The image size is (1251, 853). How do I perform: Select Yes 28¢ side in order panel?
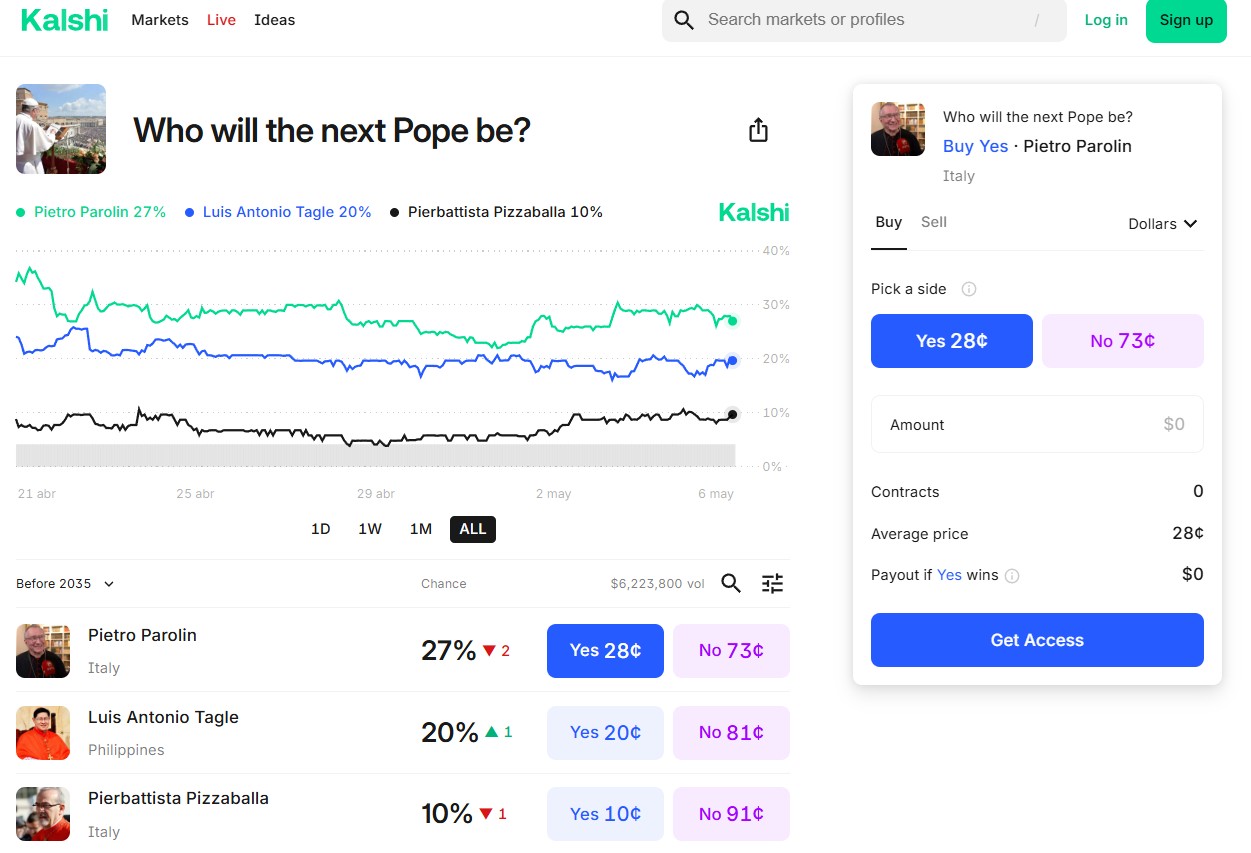pos(952,341)
